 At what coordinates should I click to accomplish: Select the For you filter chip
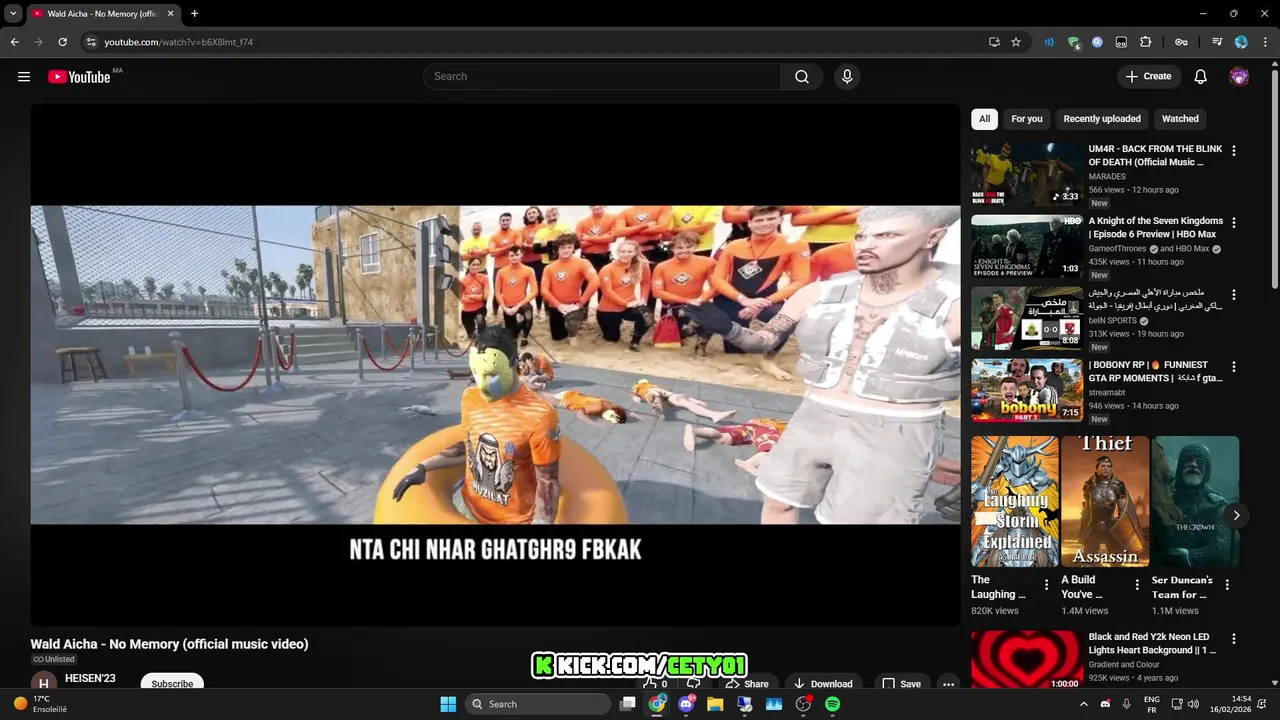point(1026,119)
